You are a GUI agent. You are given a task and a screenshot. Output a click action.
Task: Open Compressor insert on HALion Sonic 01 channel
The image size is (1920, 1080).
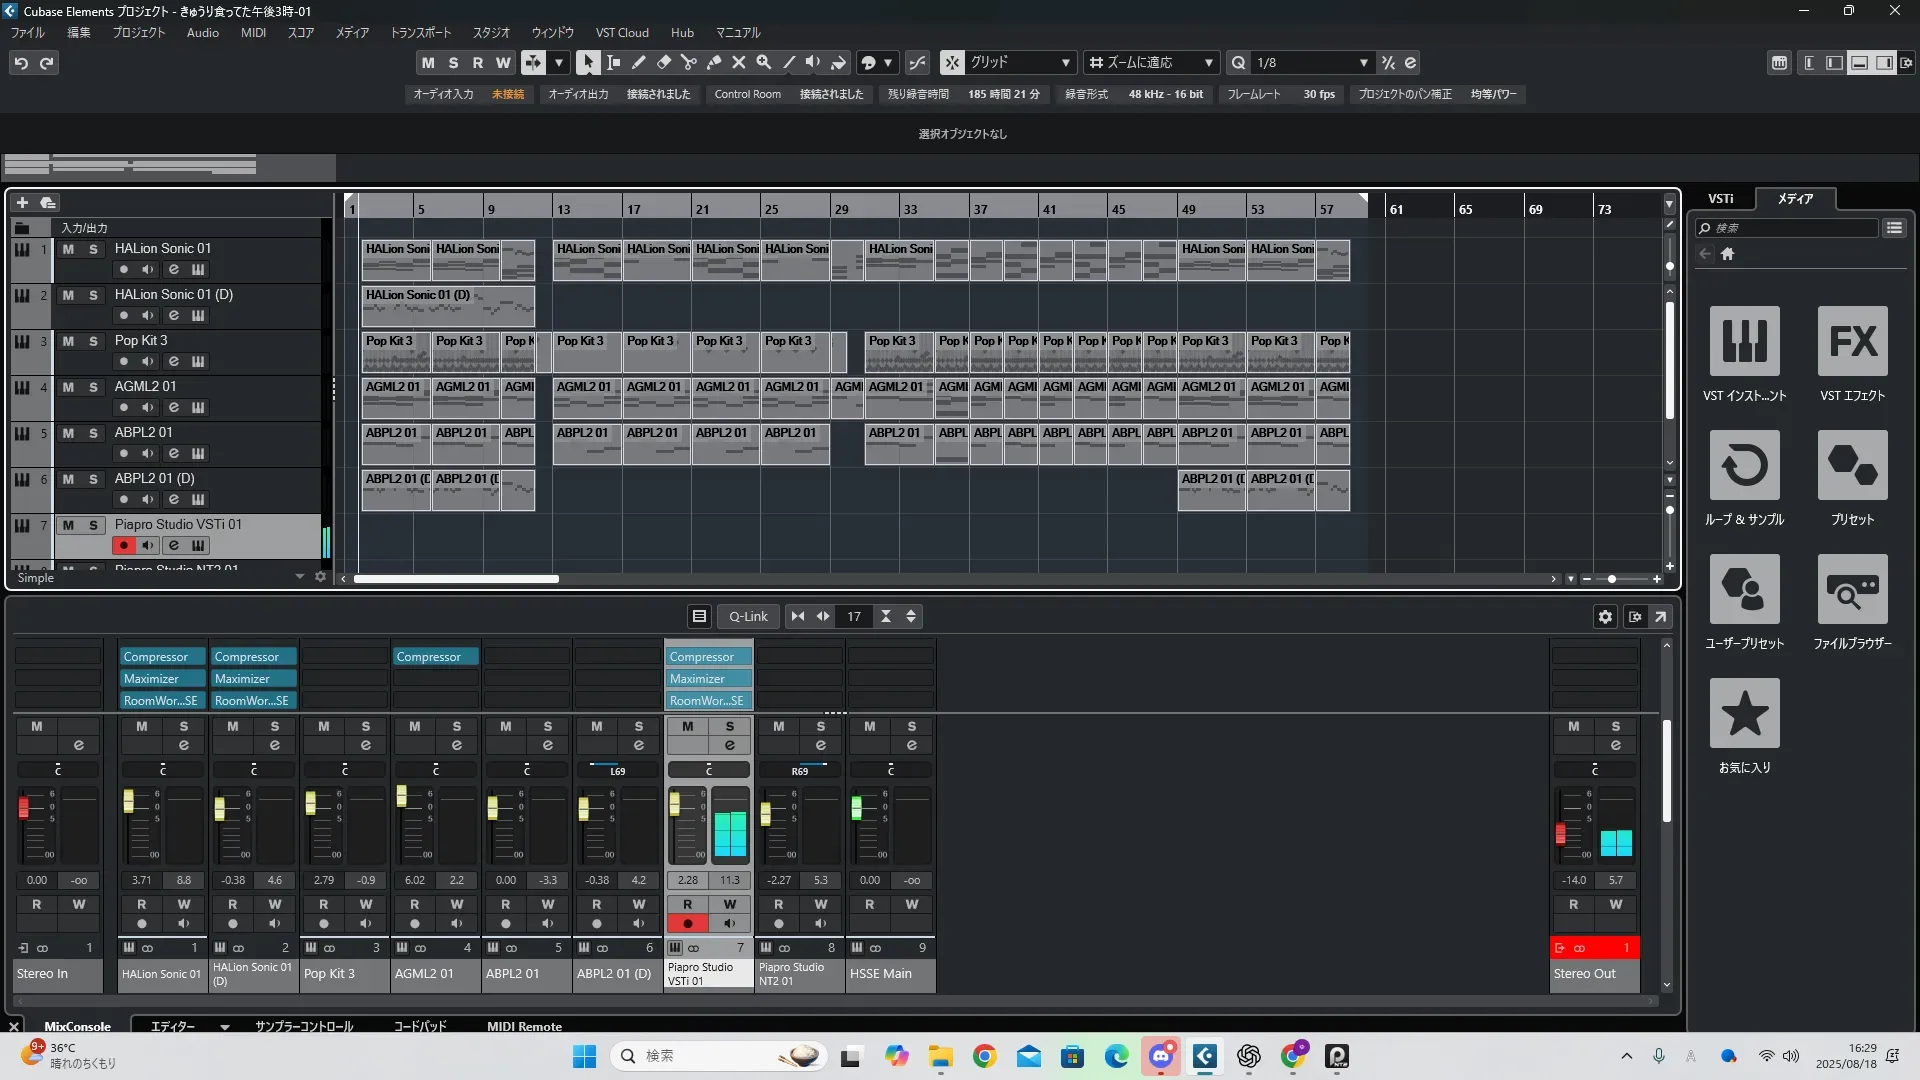pos(156,657)
